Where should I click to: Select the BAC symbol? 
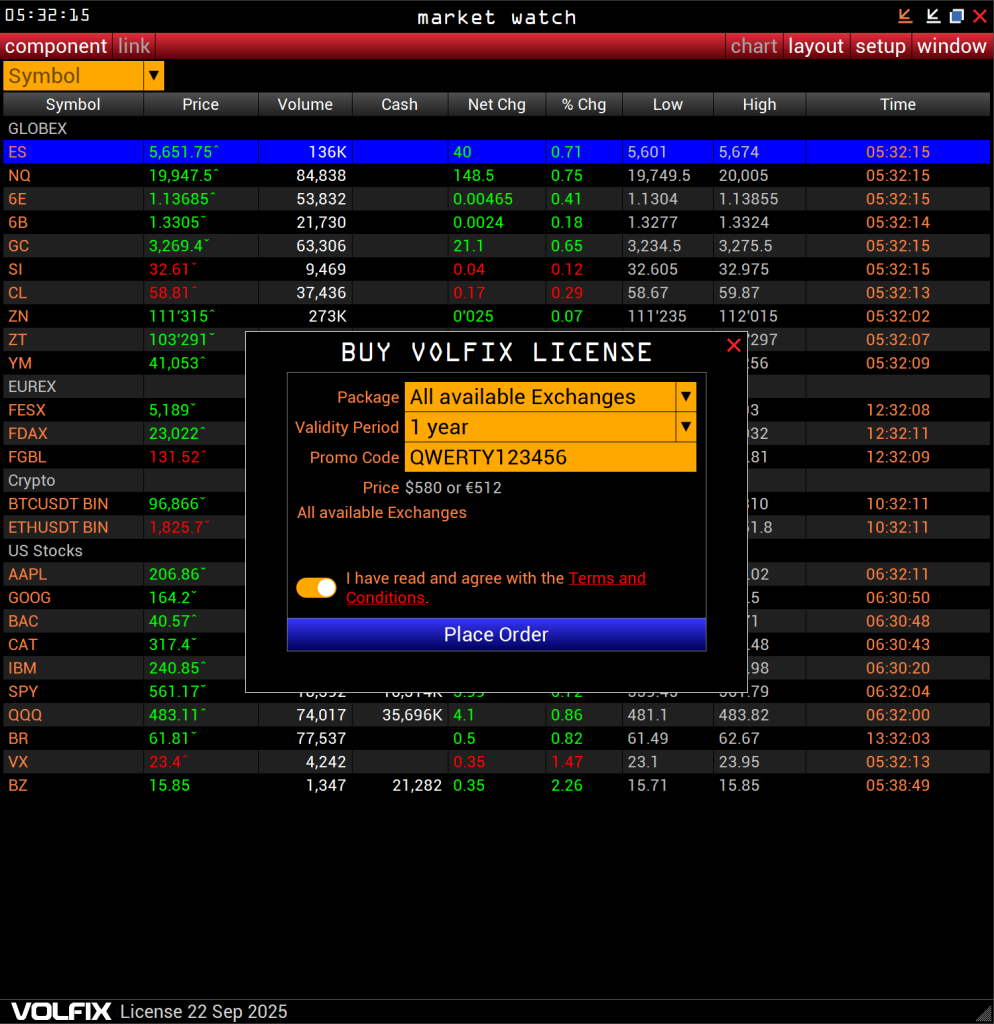23,622
